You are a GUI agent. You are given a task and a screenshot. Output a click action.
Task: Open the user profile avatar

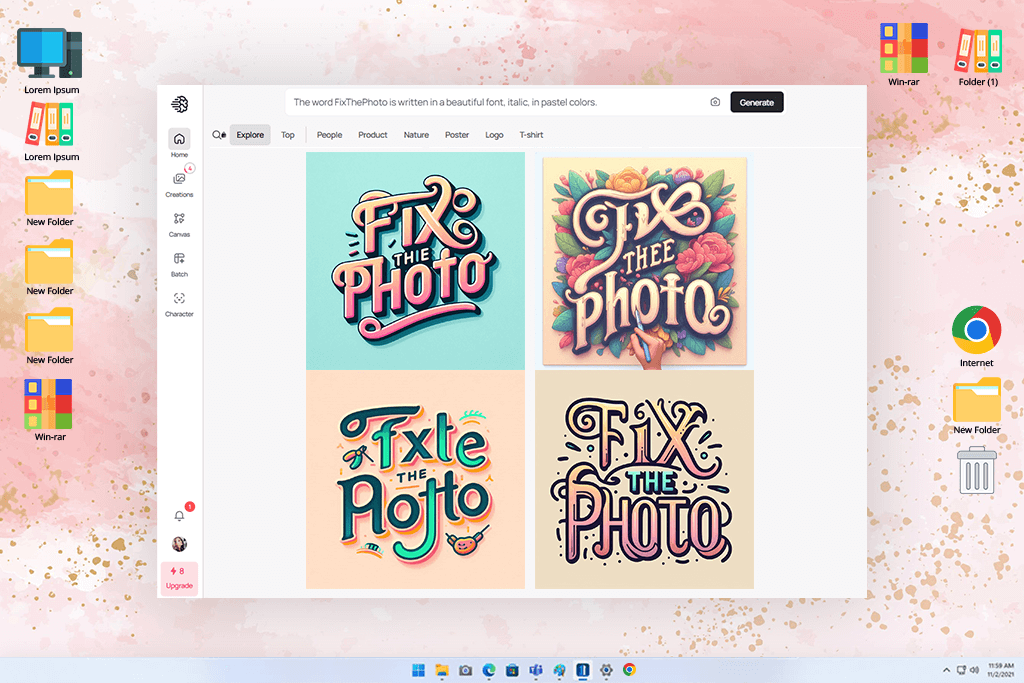tap(180, 544)
